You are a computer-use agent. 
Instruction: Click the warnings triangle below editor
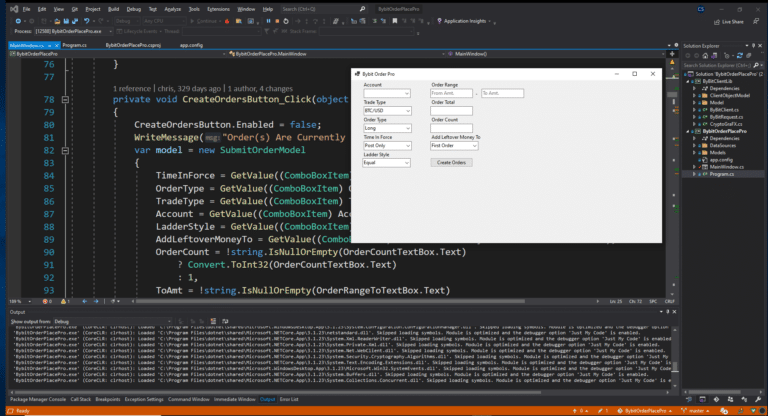pos(64,301)
